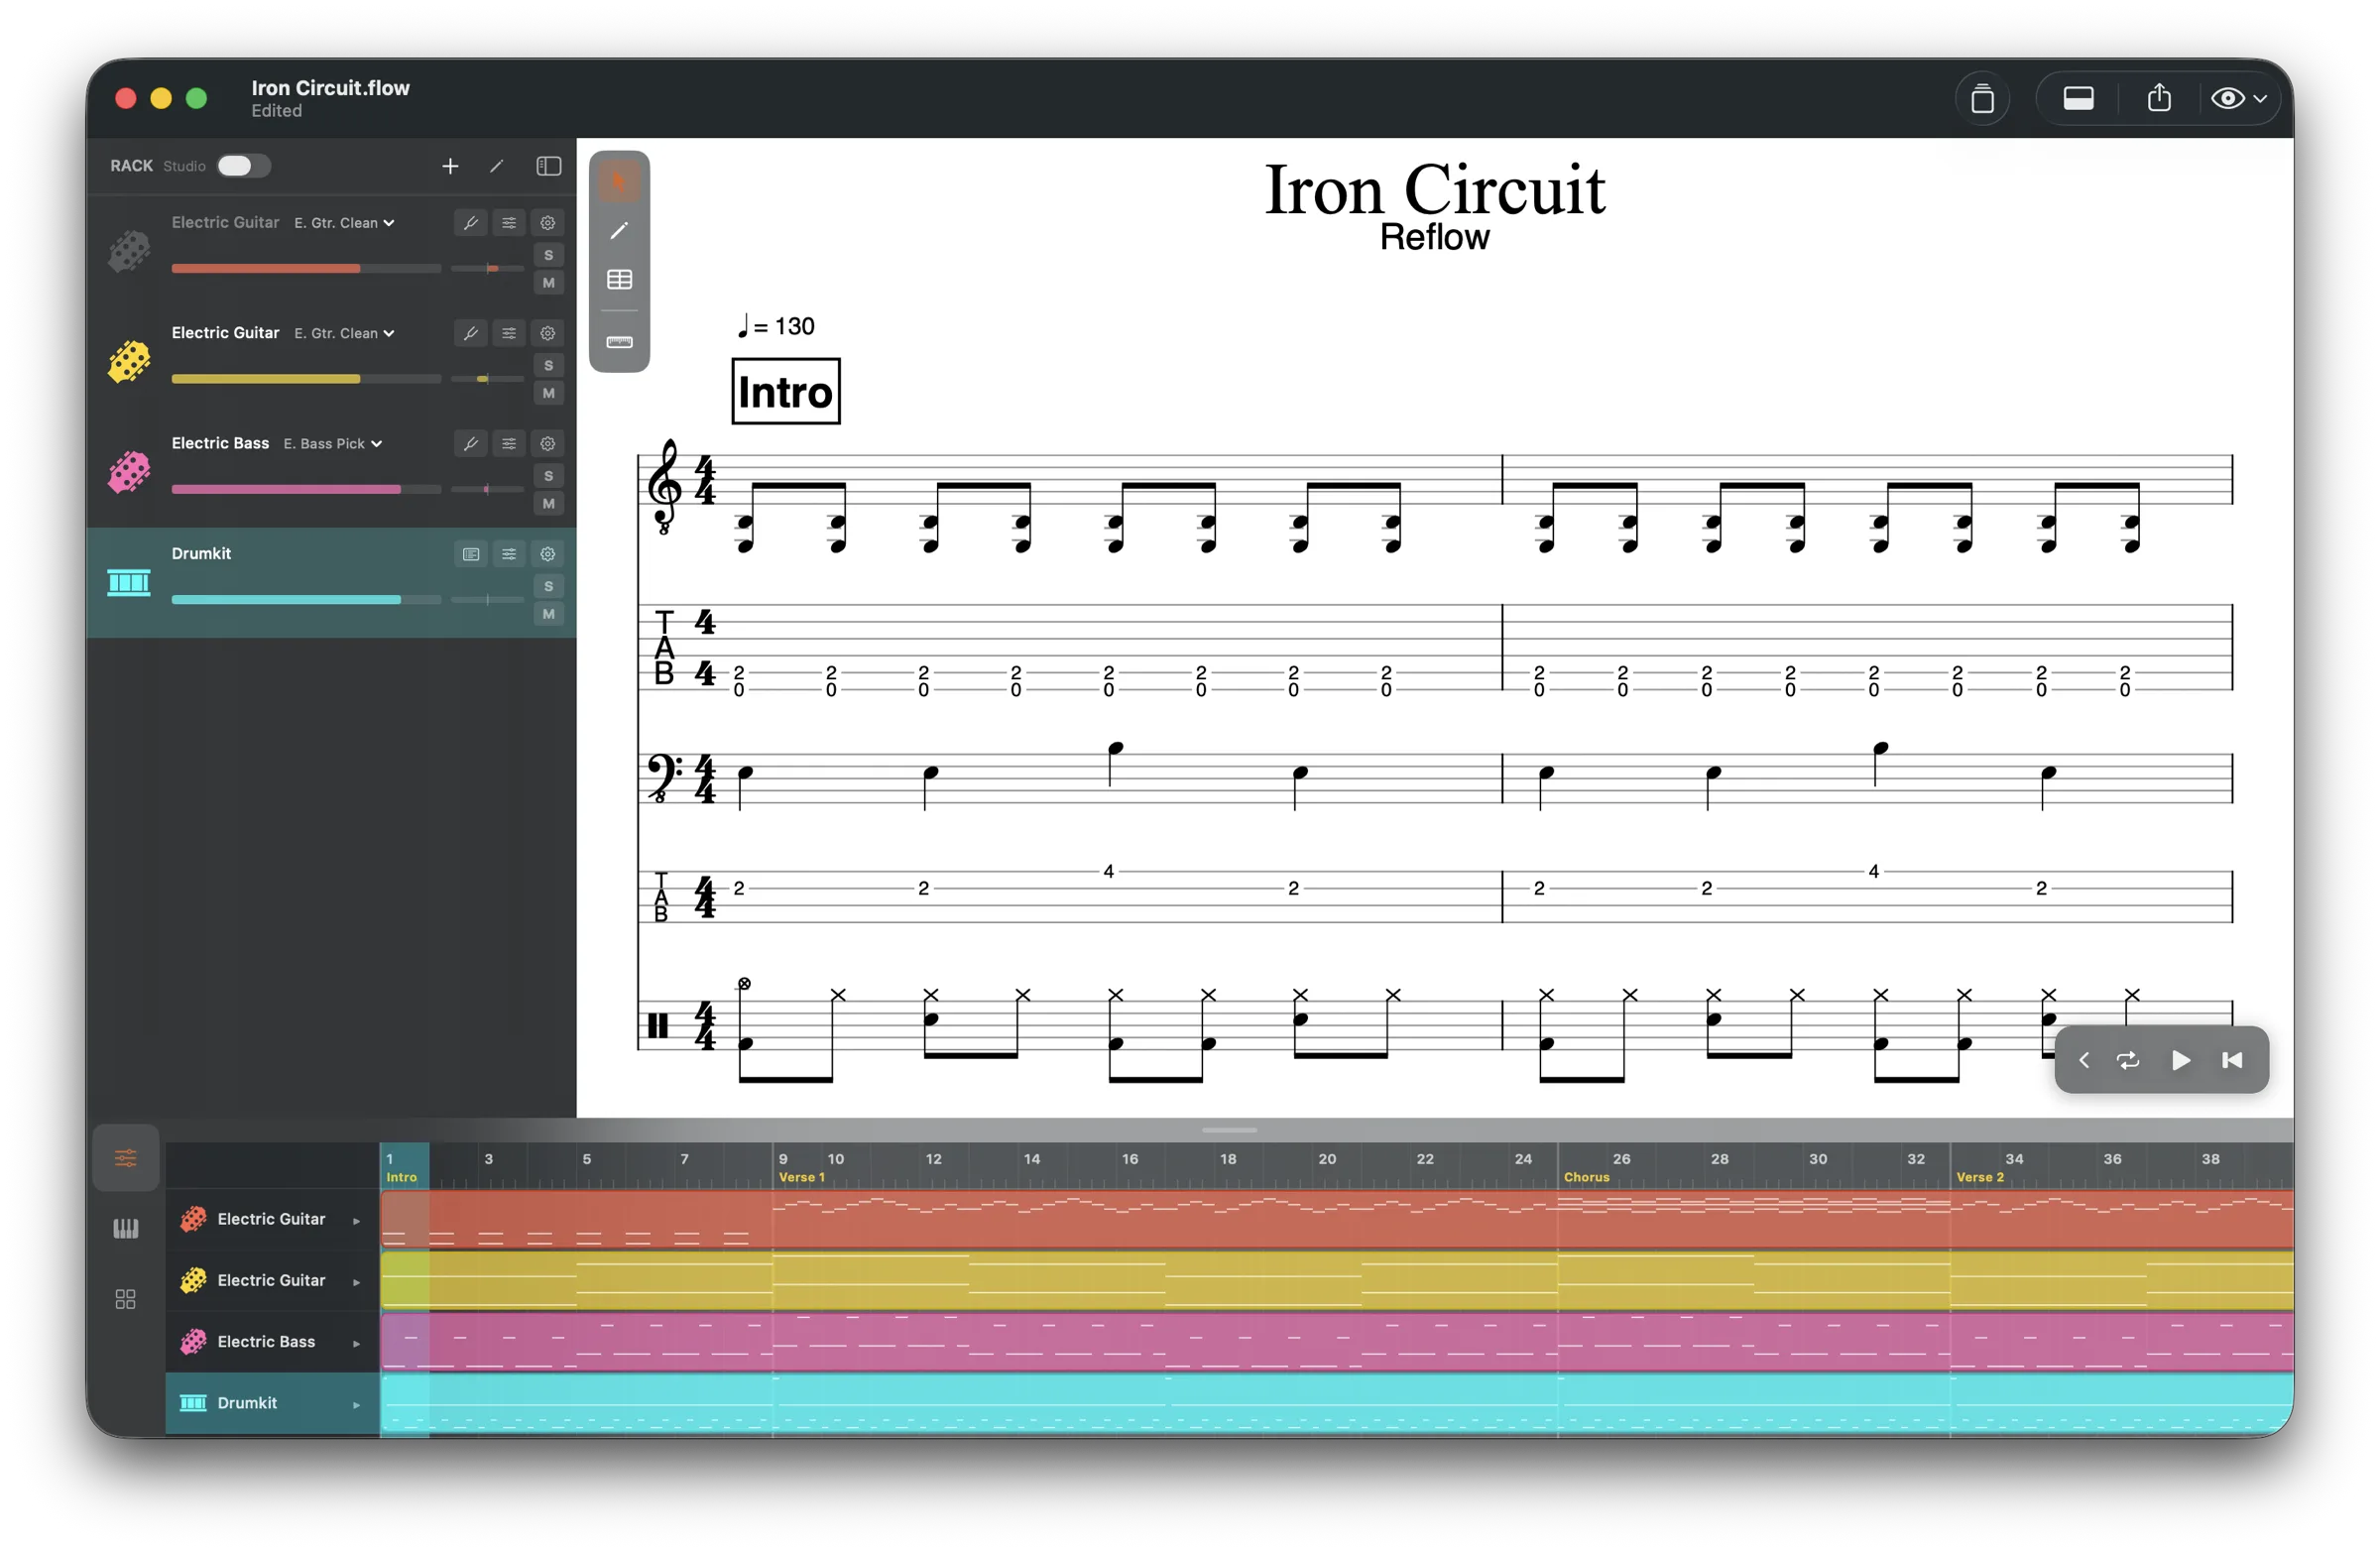2380x1552 pixels.
Task: Select the Verse 1 section marker
Action: pos(801,1177)
